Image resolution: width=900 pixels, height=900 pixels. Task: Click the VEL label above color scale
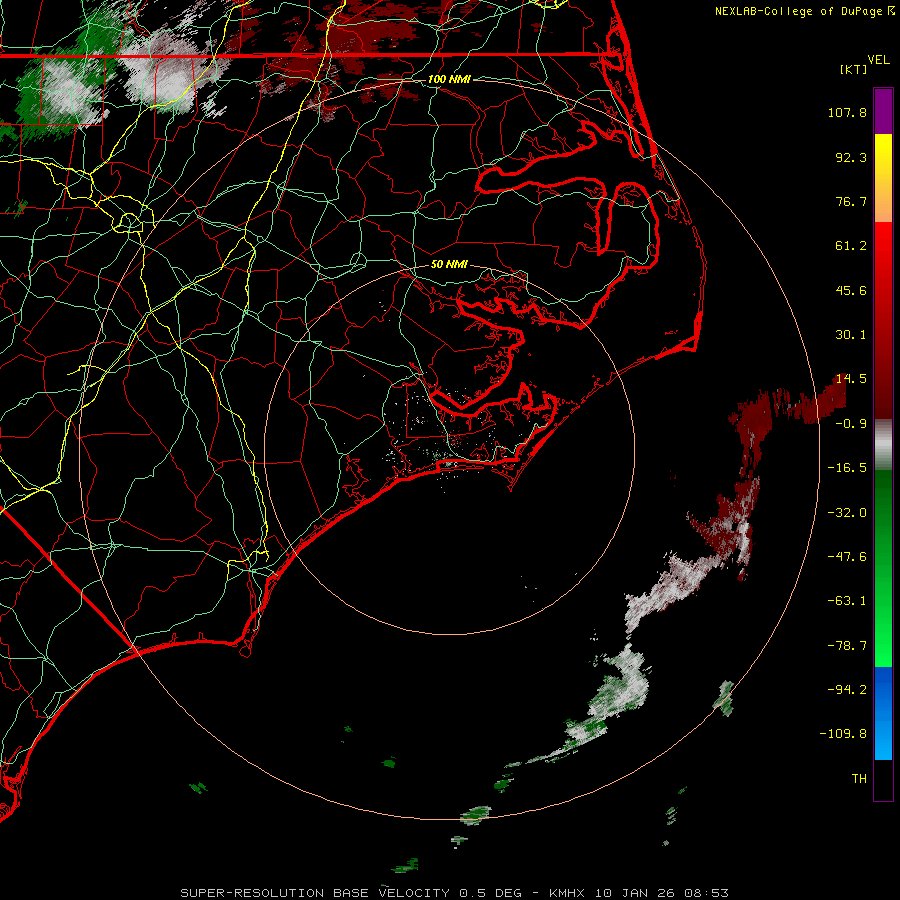(x=878, y=60)
